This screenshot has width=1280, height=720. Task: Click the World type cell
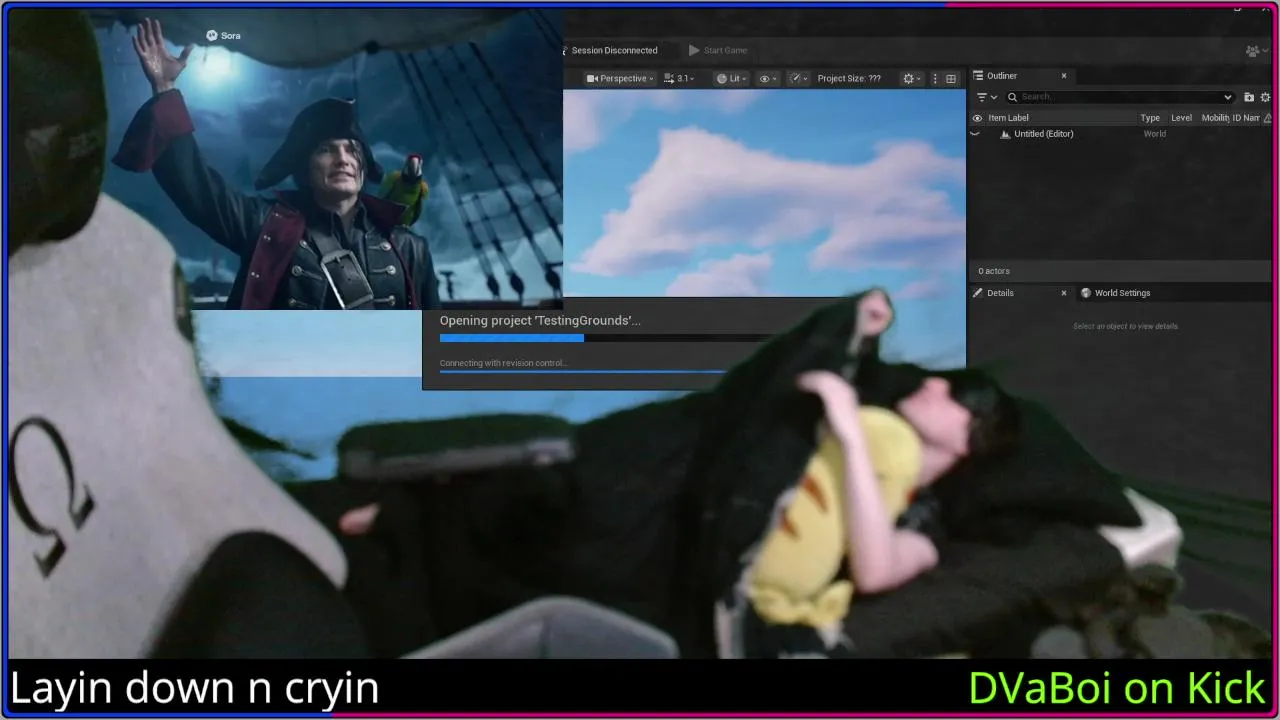(x=1154, y=134)
